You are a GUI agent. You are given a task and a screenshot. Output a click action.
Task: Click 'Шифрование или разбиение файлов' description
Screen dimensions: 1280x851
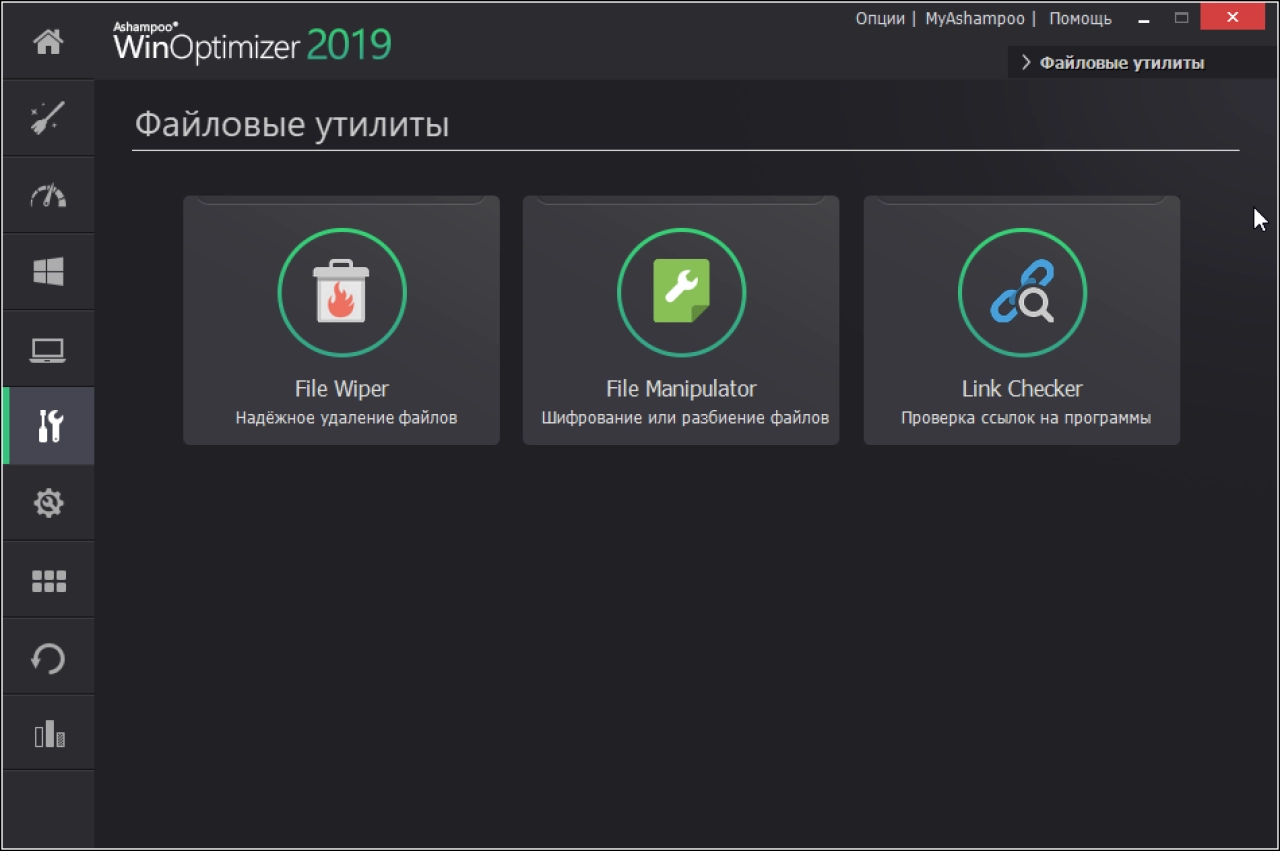(685, 418)
